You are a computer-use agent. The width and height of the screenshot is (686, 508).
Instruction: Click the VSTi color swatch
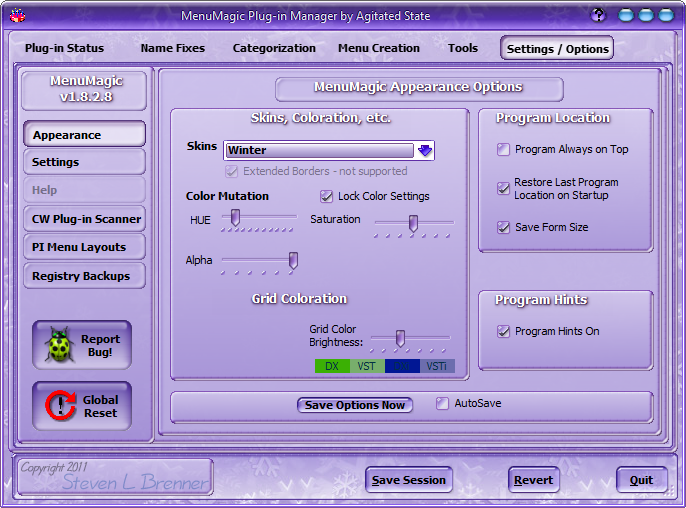(437, 366)
